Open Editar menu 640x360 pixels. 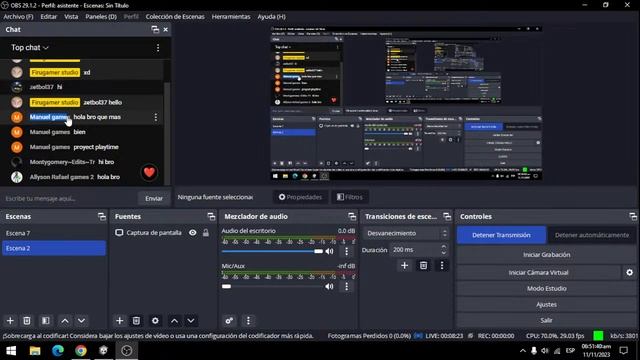49,17
